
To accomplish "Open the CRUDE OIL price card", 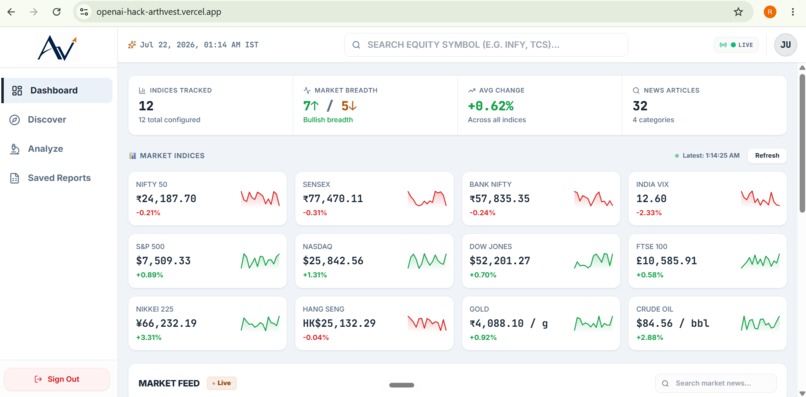I will 708,324.
